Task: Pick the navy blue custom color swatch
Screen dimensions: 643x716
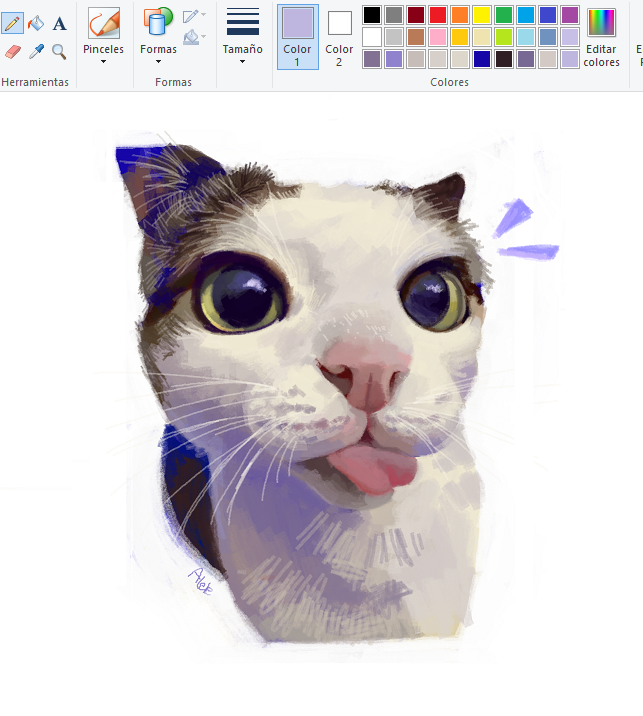Action: click(482, 59)
